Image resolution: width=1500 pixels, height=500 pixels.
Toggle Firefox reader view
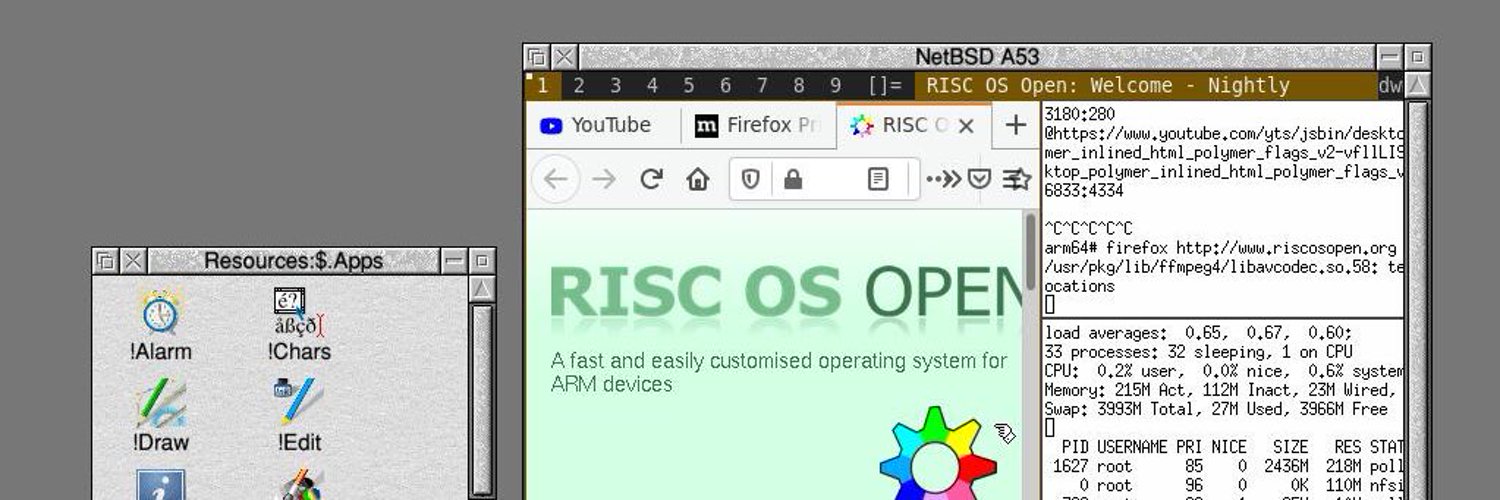pyautogui.click(x=877, y=179)
